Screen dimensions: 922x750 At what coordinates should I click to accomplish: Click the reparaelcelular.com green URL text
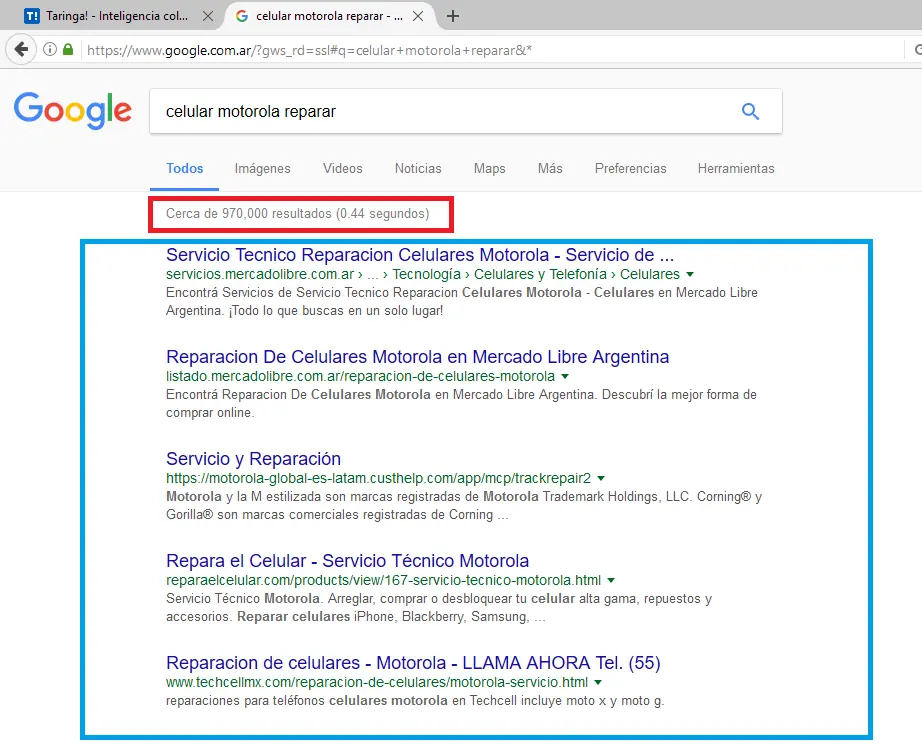point(383,581)
